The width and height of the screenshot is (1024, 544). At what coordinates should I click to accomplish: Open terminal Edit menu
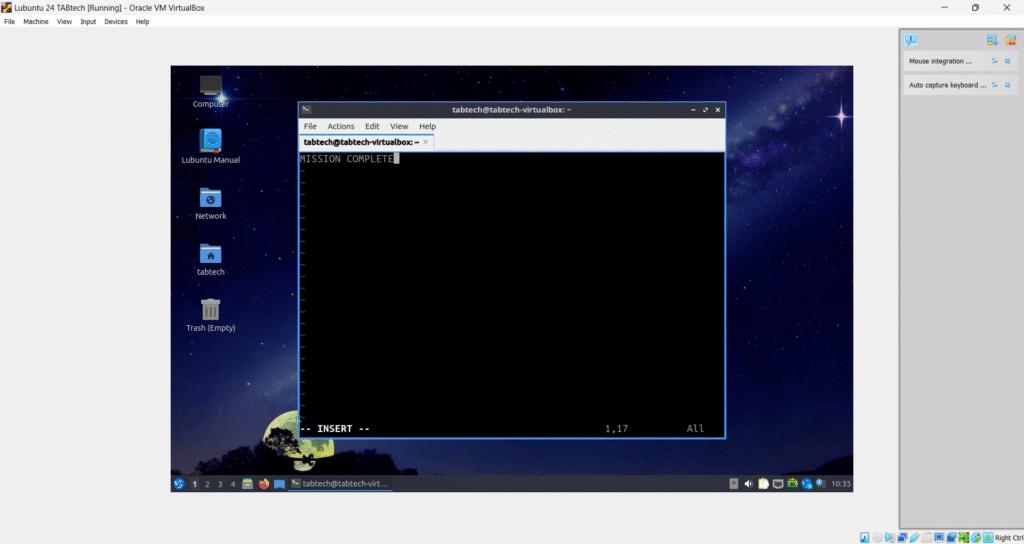pos(372,126)
